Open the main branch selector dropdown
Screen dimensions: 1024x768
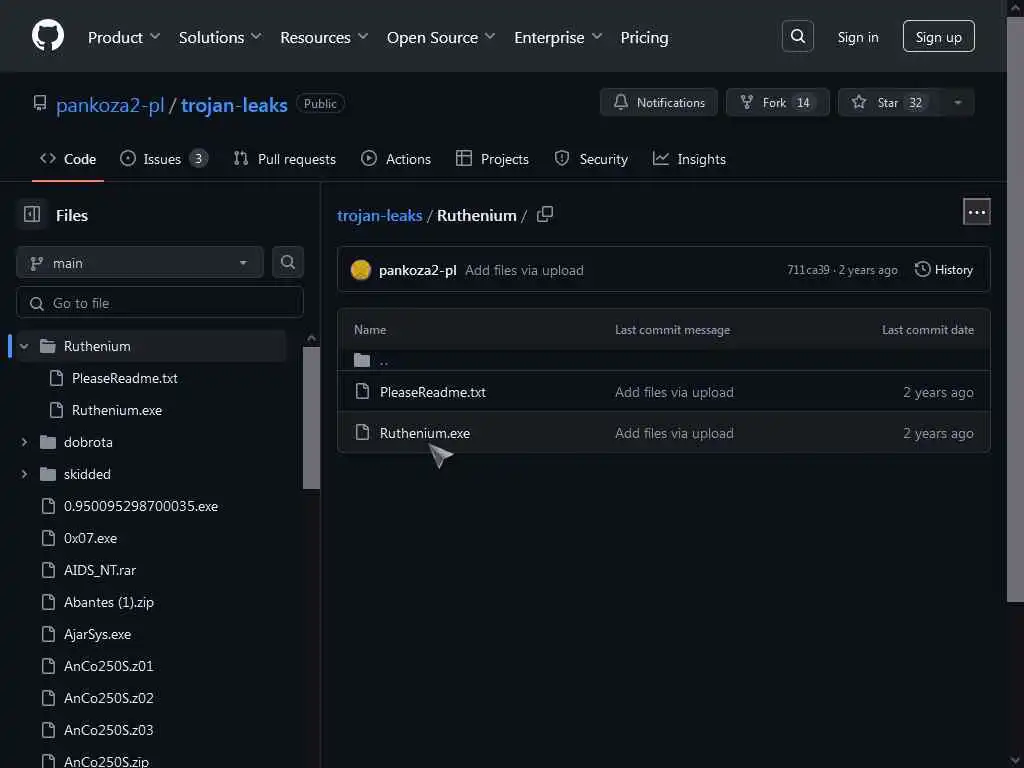140,263
